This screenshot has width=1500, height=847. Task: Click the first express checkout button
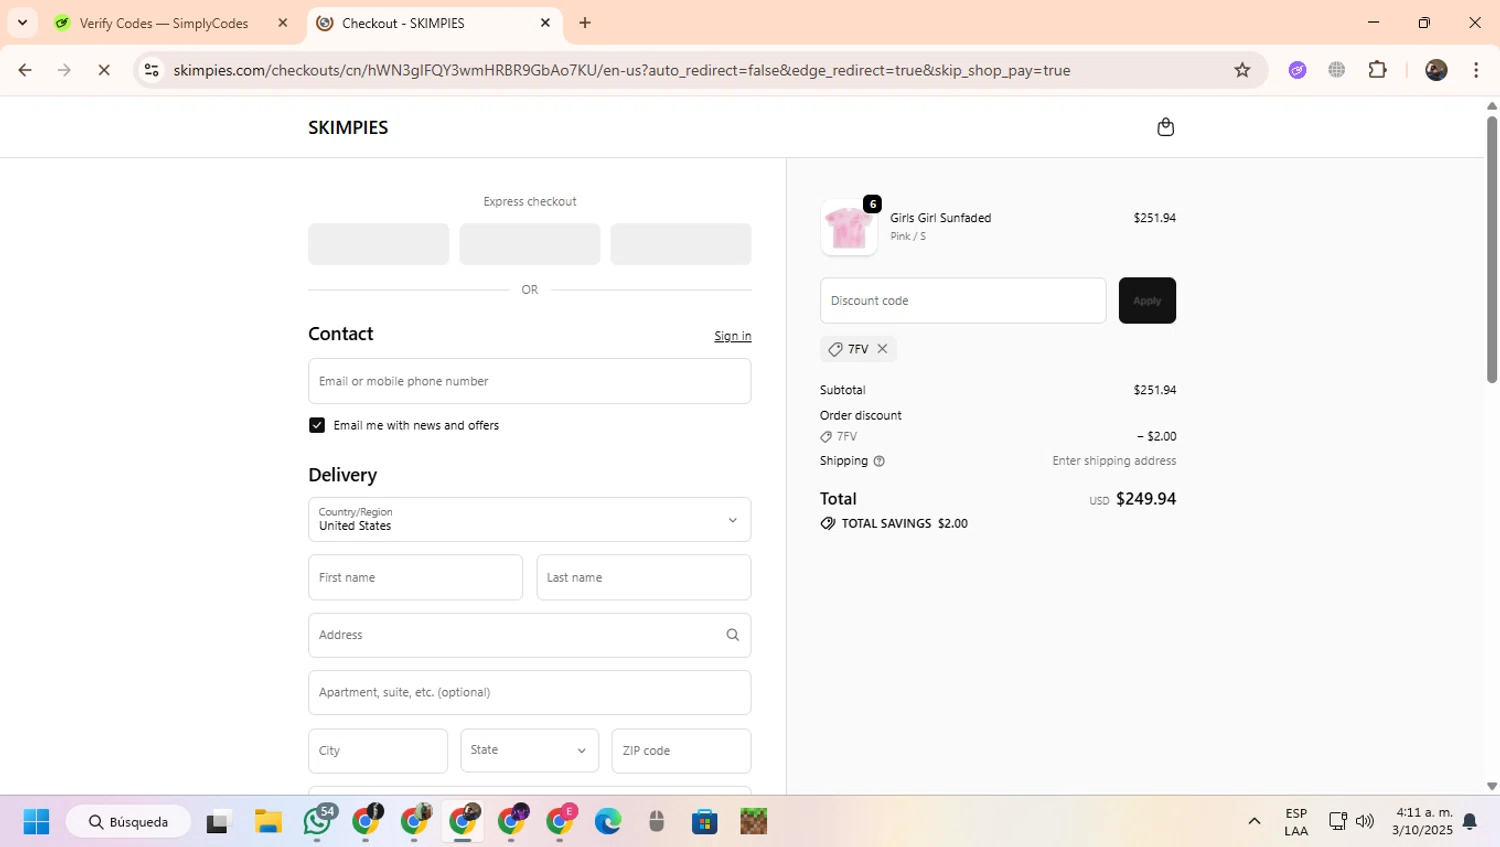(379, 244)
